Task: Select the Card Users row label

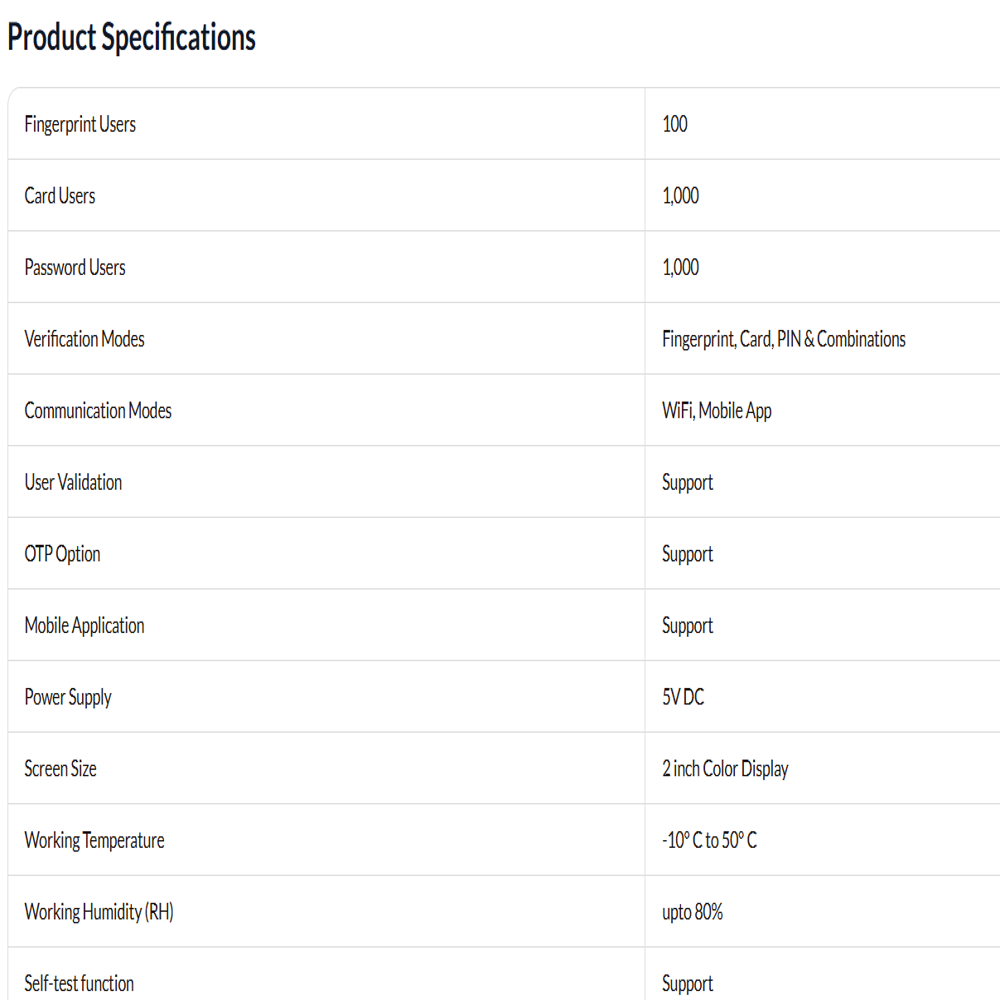Action: (x=60, y=196)
